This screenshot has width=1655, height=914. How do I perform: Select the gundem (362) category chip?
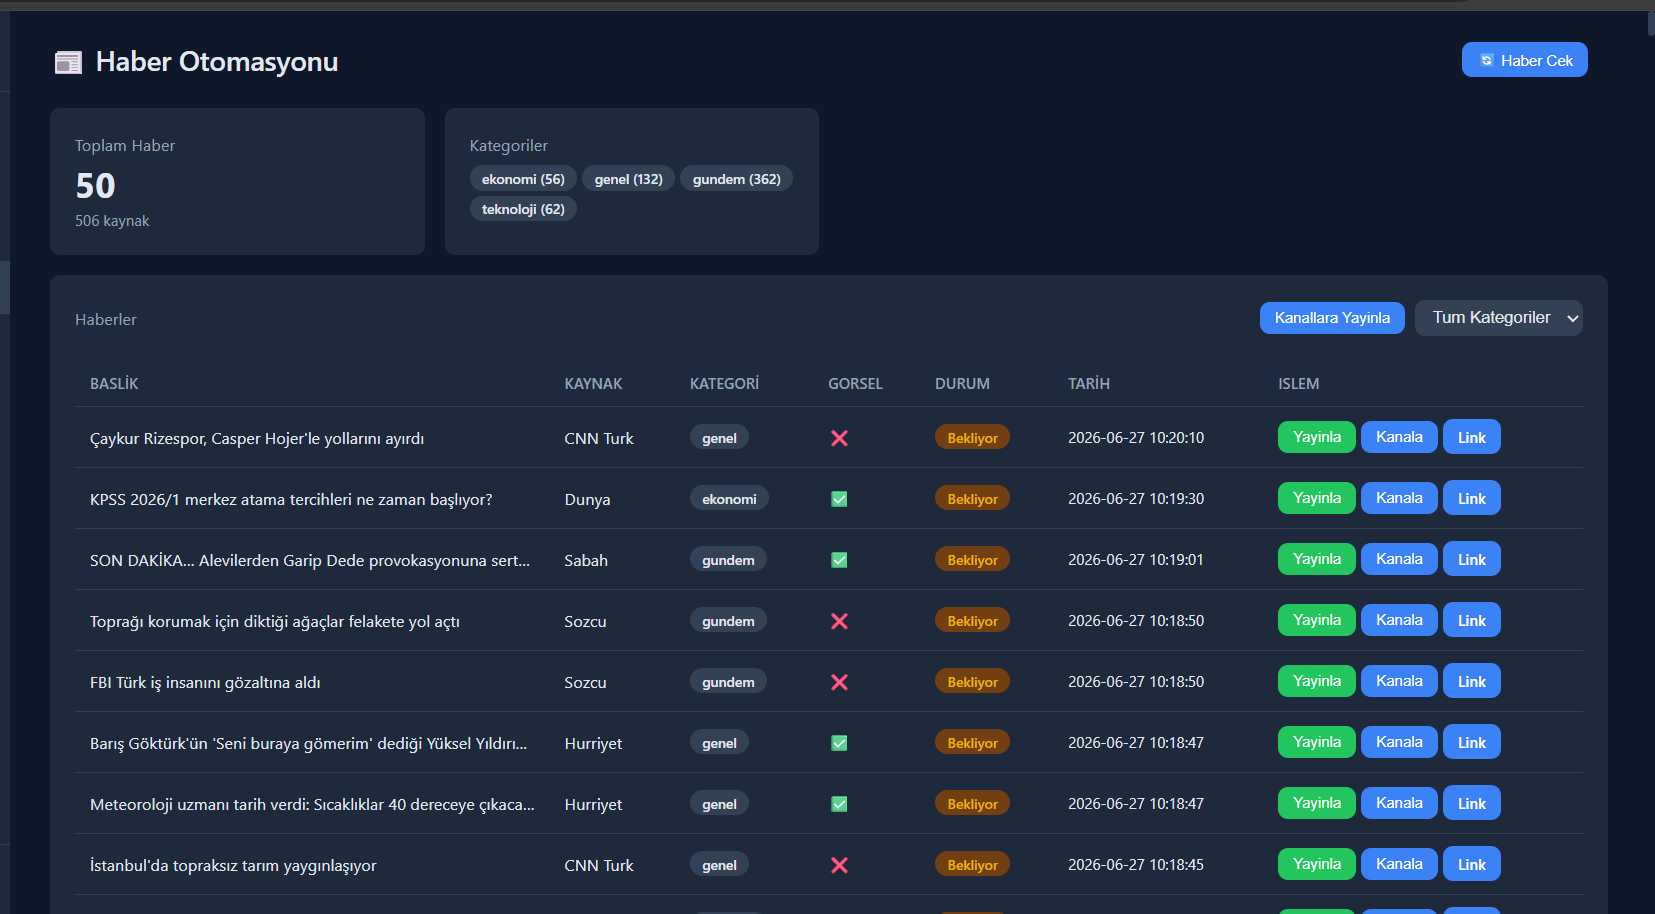coord(736,179)
